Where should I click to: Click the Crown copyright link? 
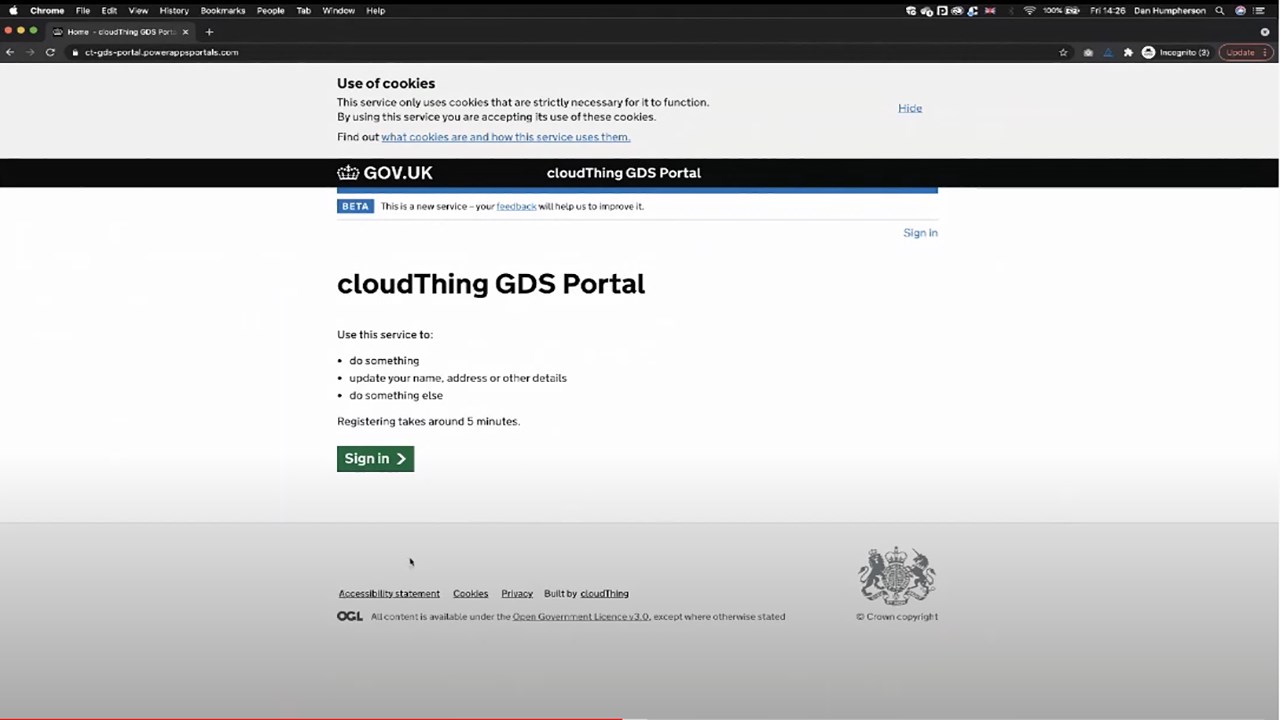point(897,617)
